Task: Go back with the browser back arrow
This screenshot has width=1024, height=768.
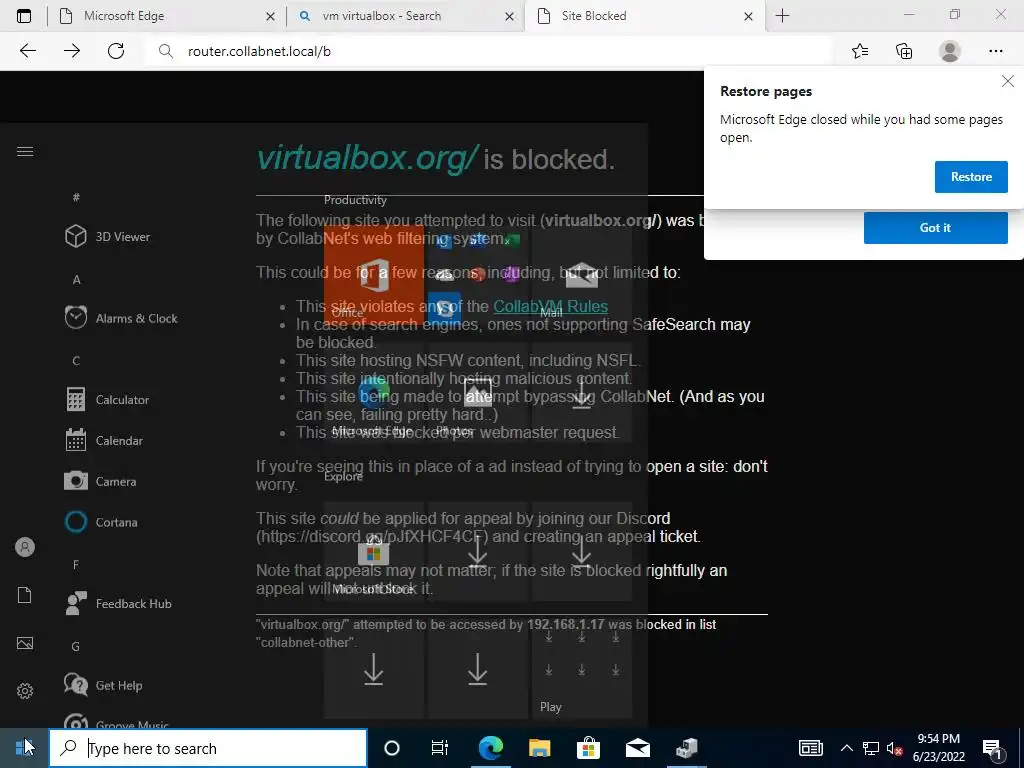Action: pyautogui.click(x=27, y=51)
